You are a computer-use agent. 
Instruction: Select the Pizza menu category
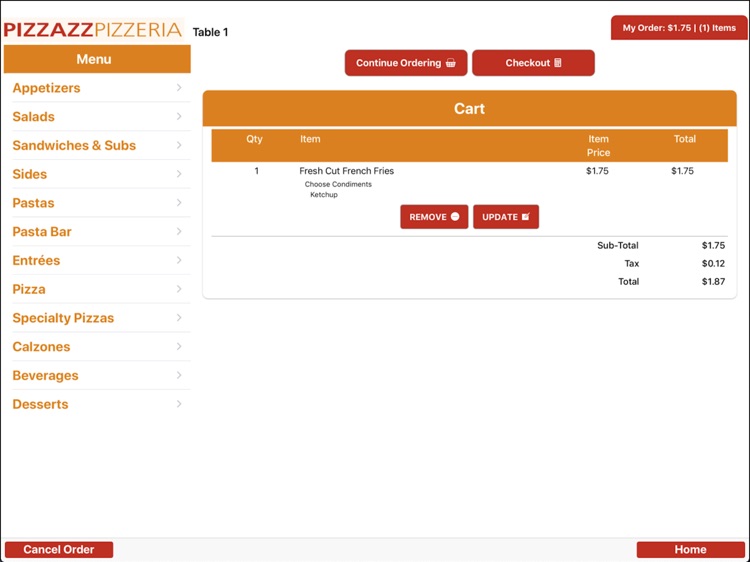pyautogui.click(x=97, y=289)
